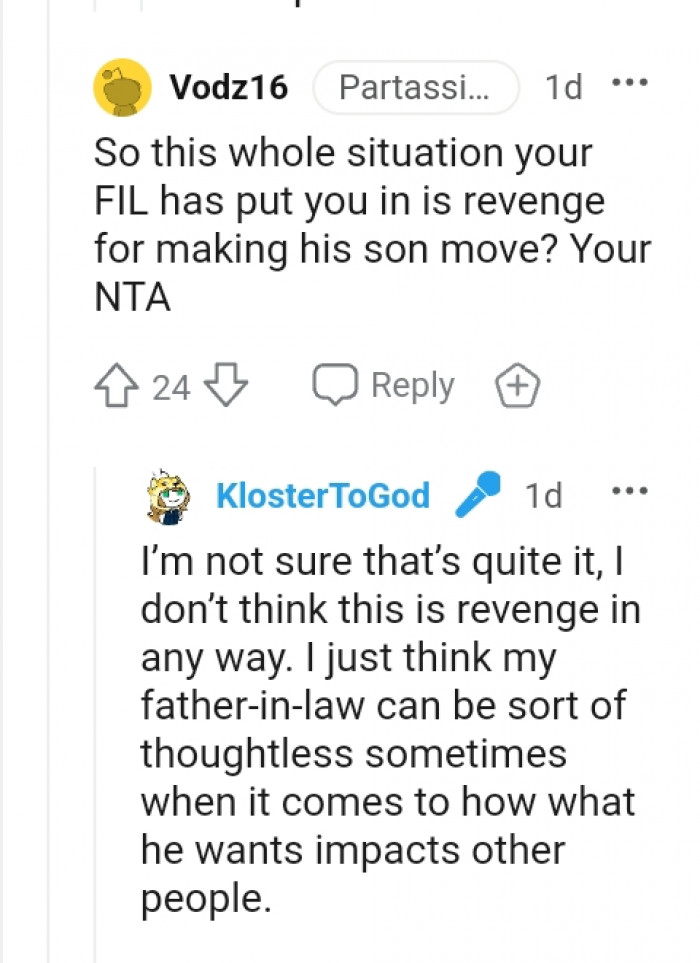Click Vodz16's alien Snoo avatar
Image resolution: width=700 pixels, height=963 pixels.
click(120, 86)
